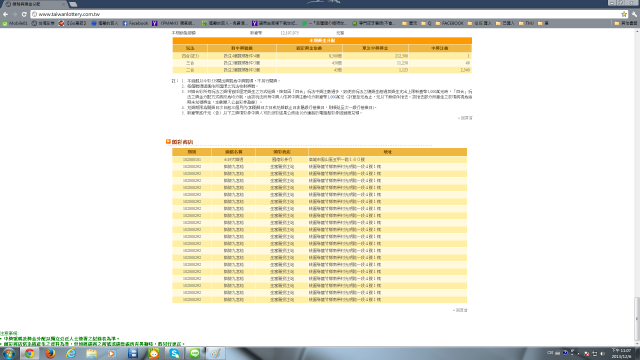This screenshot has height=360, width=640.
Task: Launch Internet Explorer from the taskbar
Action: 71,353
